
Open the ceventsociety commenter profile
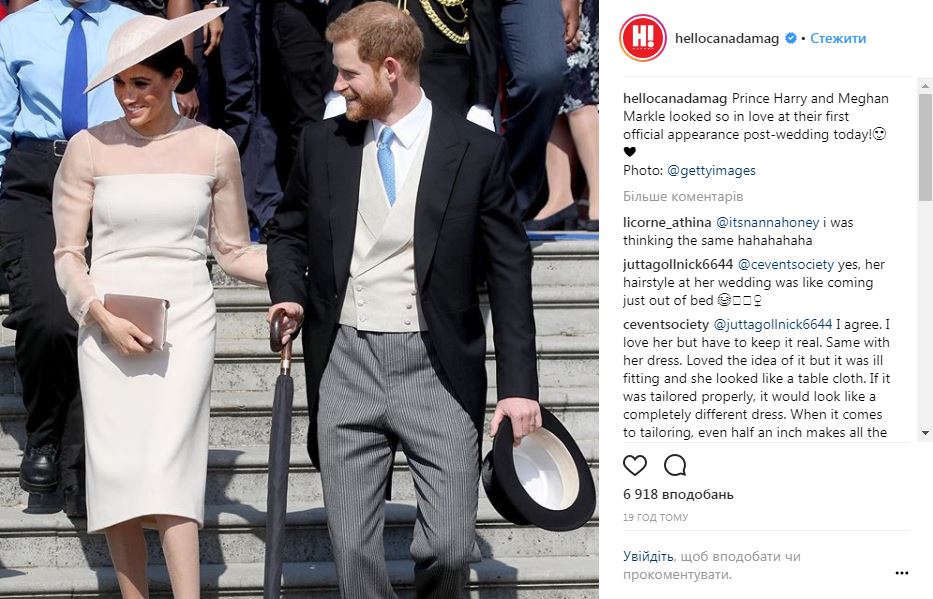click(666, 325)
